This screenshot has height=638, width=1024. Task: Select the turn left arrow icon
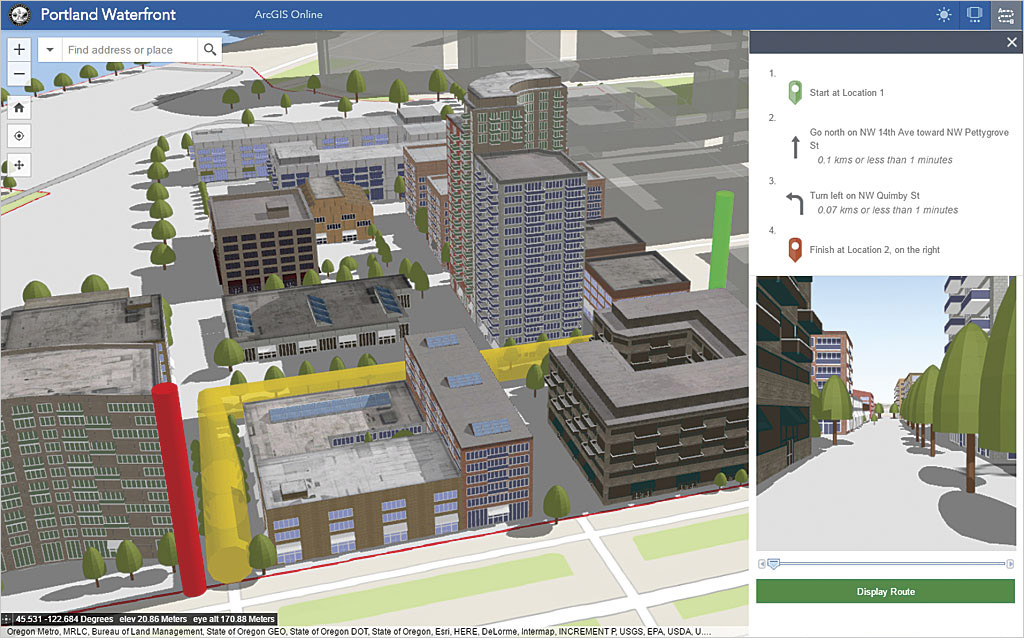[795, 204]
